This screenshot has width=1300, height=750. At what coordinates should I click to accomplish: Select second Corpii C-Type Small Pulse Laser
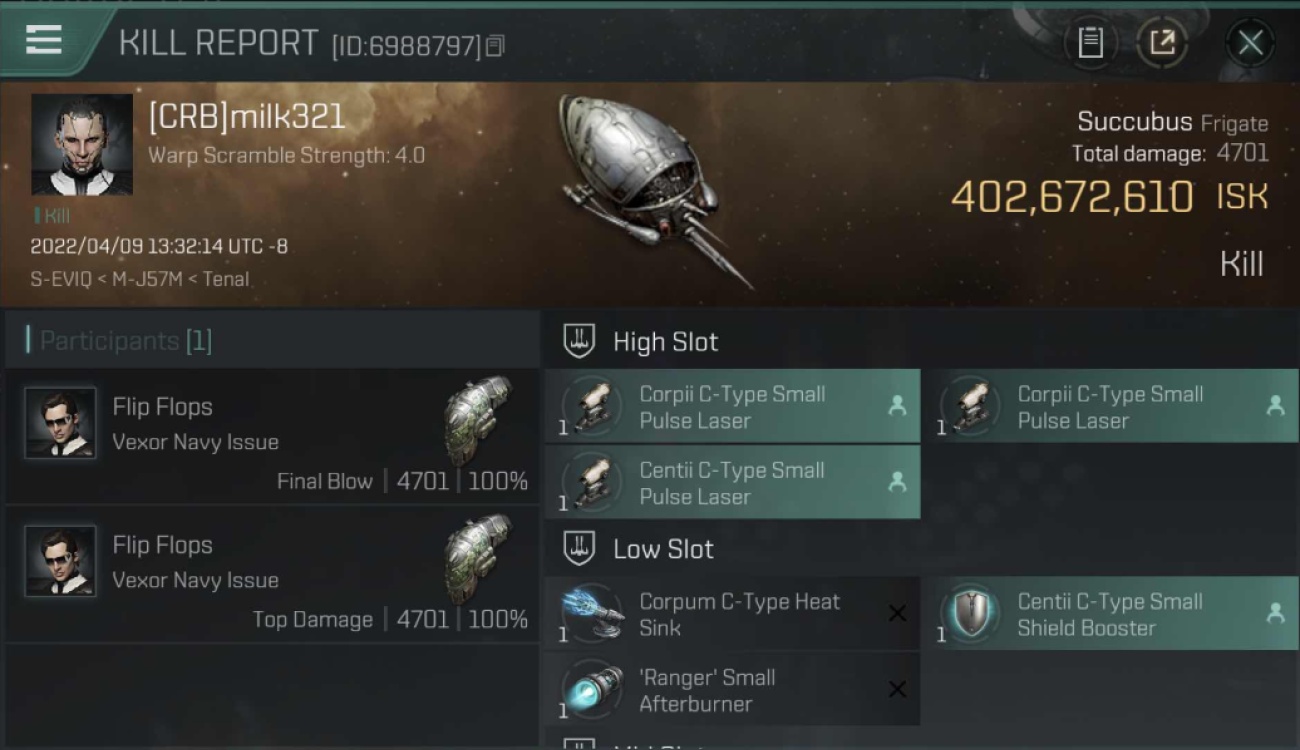pyautogui.click(x=1110, y=407)
